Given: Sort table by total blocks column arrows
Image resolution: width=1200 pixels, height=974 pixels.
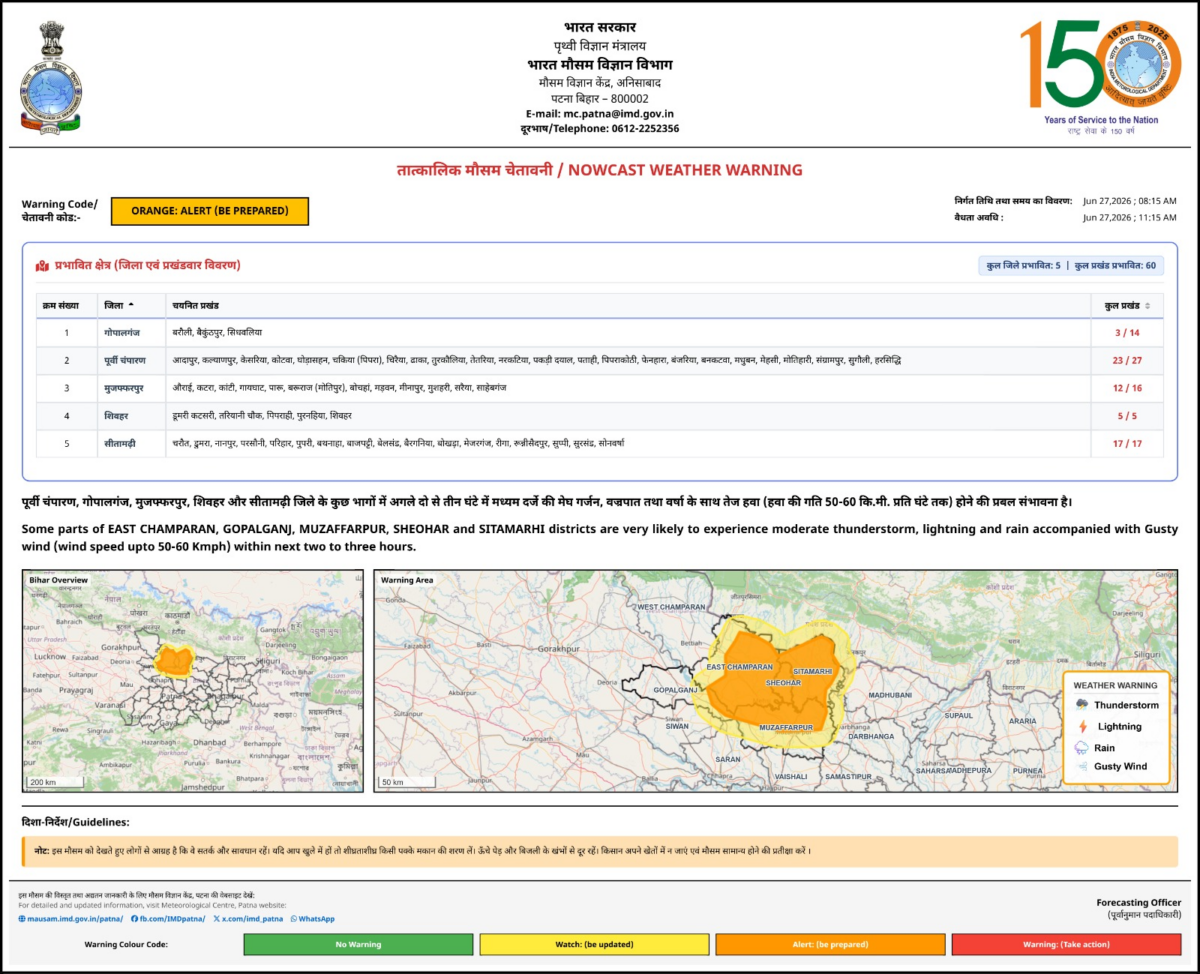Looking at the screenshot, I should click(1147, 305).
